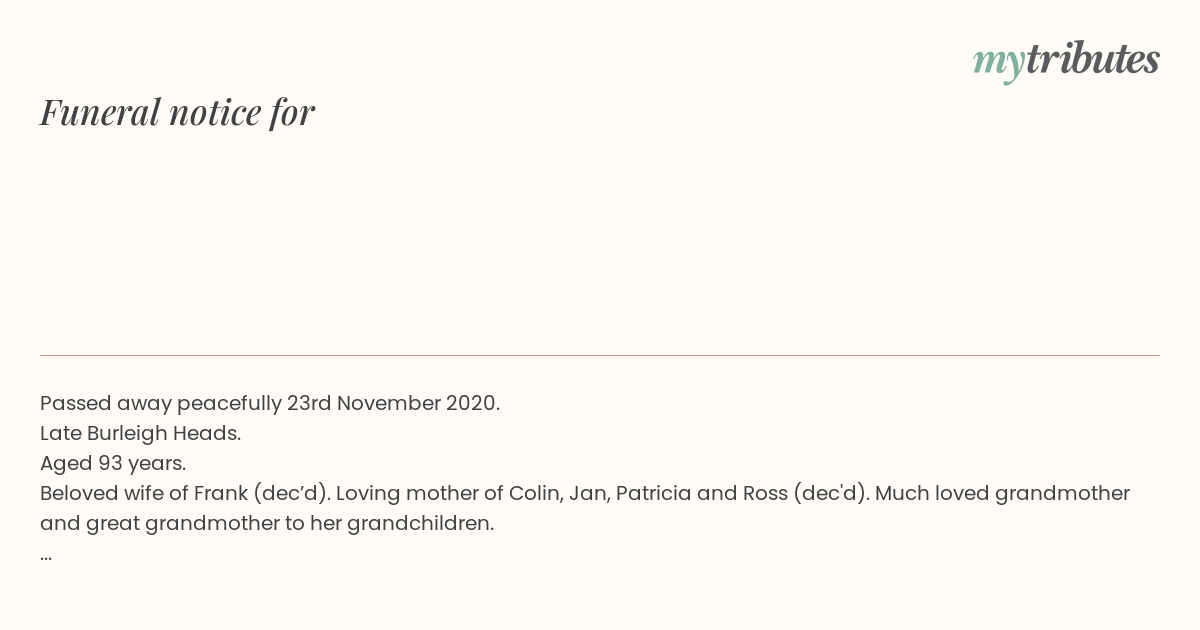Click the name "Jan" in the notice
This screenshot has width=1200, height=630.
pyautogui.click(x=586, y=493)
